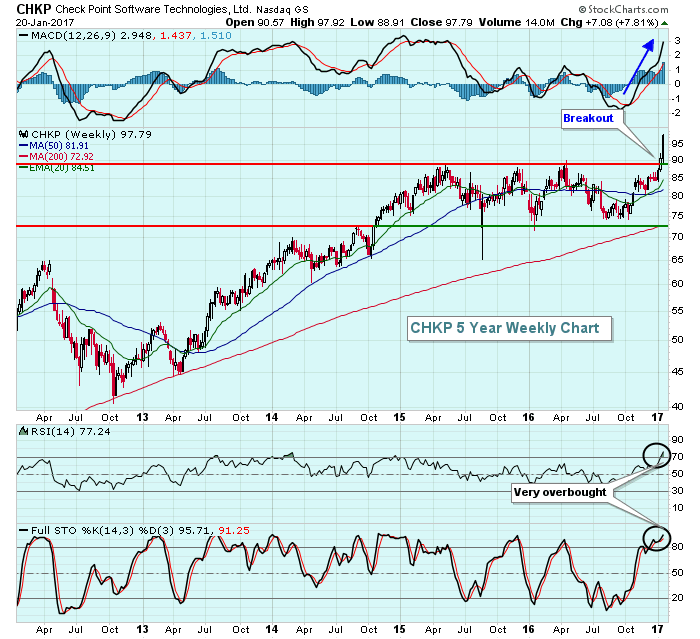This screenshot has height=639, width=700.
Task: Click the 30 tick on the RSI axis
Action: (677, 491)
